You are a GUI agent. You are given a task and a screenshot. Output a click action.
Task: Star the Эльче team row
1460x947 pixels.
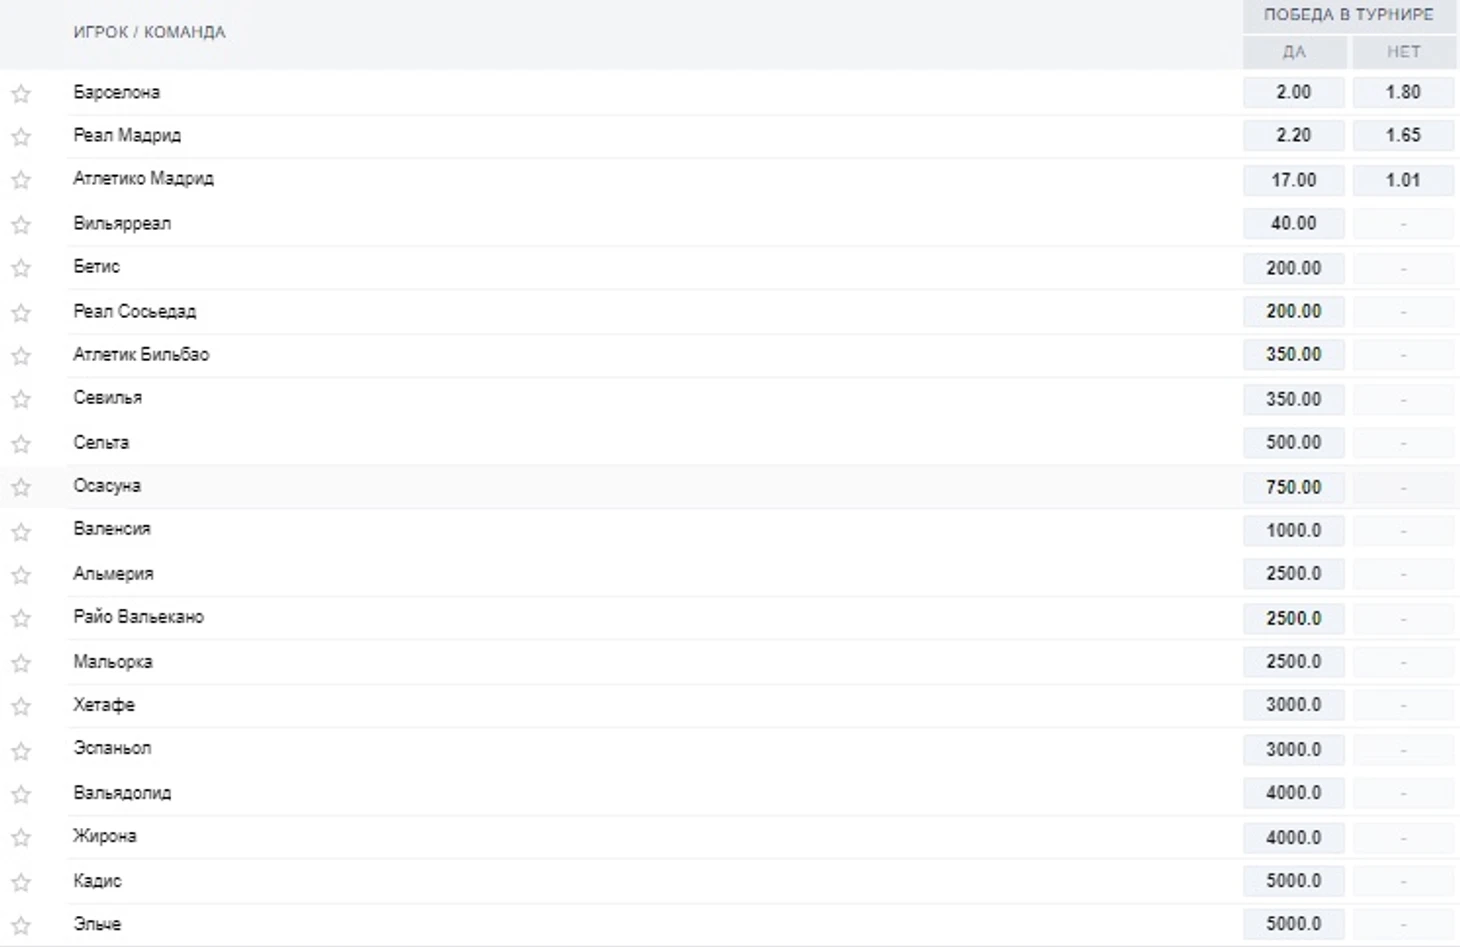21,926
